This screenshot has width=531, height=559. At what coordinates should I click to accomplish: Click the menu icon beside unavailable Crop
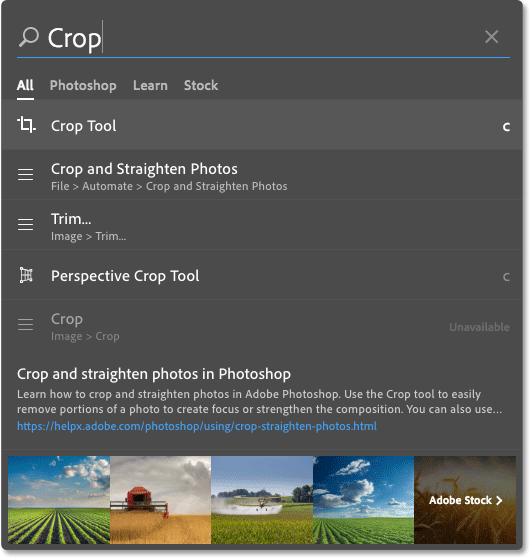[x=26, y=325]
